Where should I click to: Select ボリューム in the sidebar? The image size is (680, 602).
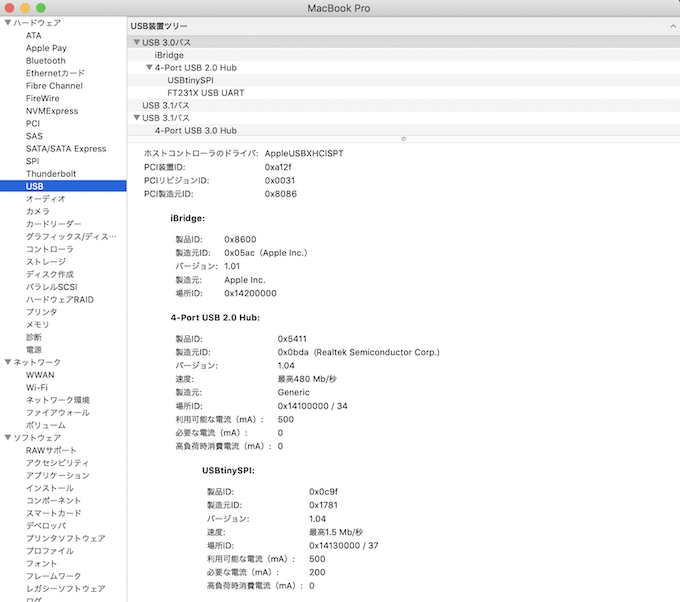pos(46,425)
